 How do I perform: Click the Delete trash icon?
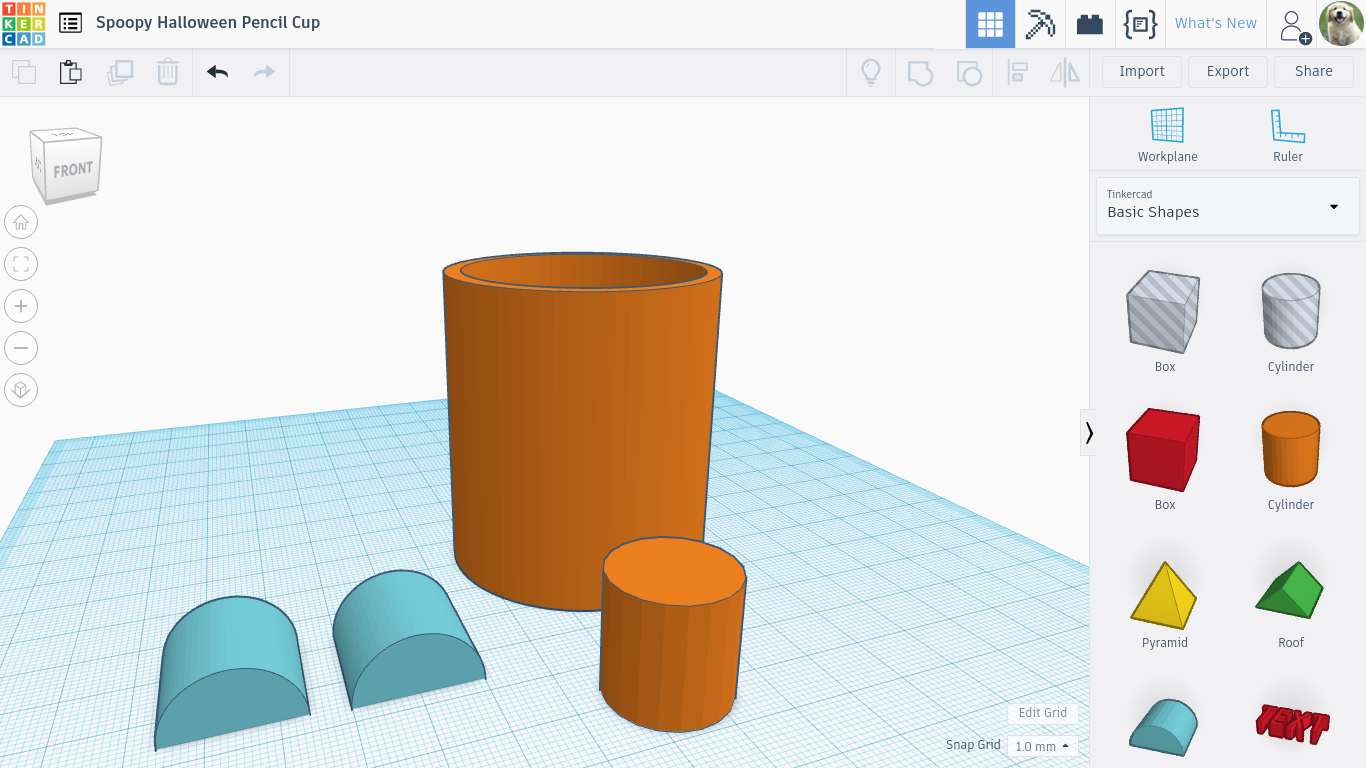point(168,72)
